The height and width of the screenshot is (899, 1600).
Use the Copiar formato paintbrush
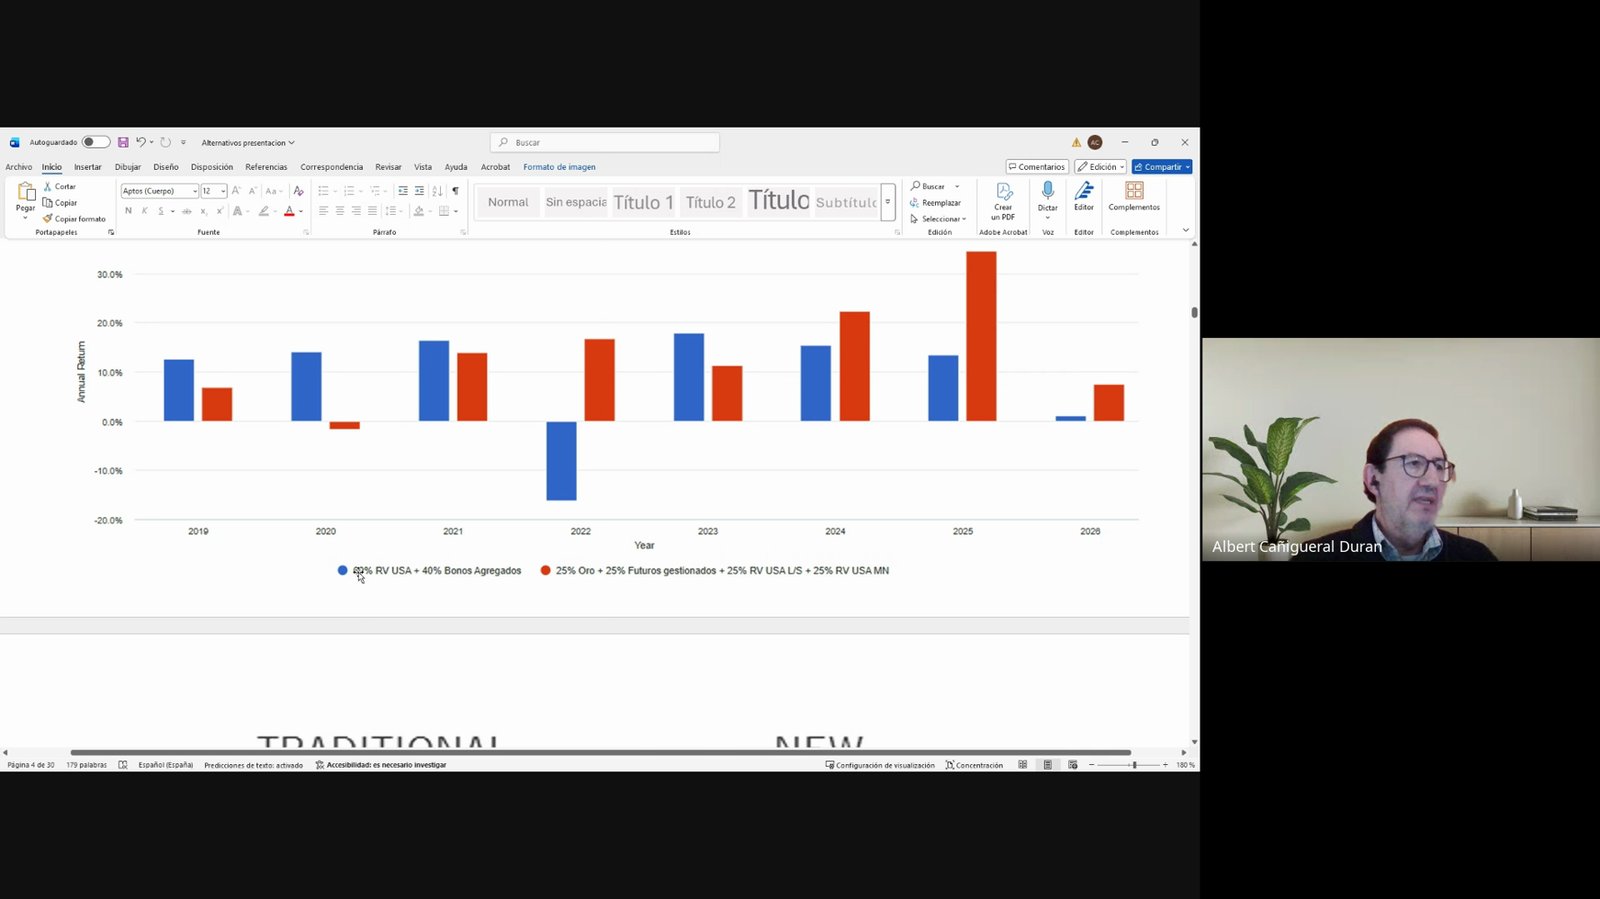[74, 219]
